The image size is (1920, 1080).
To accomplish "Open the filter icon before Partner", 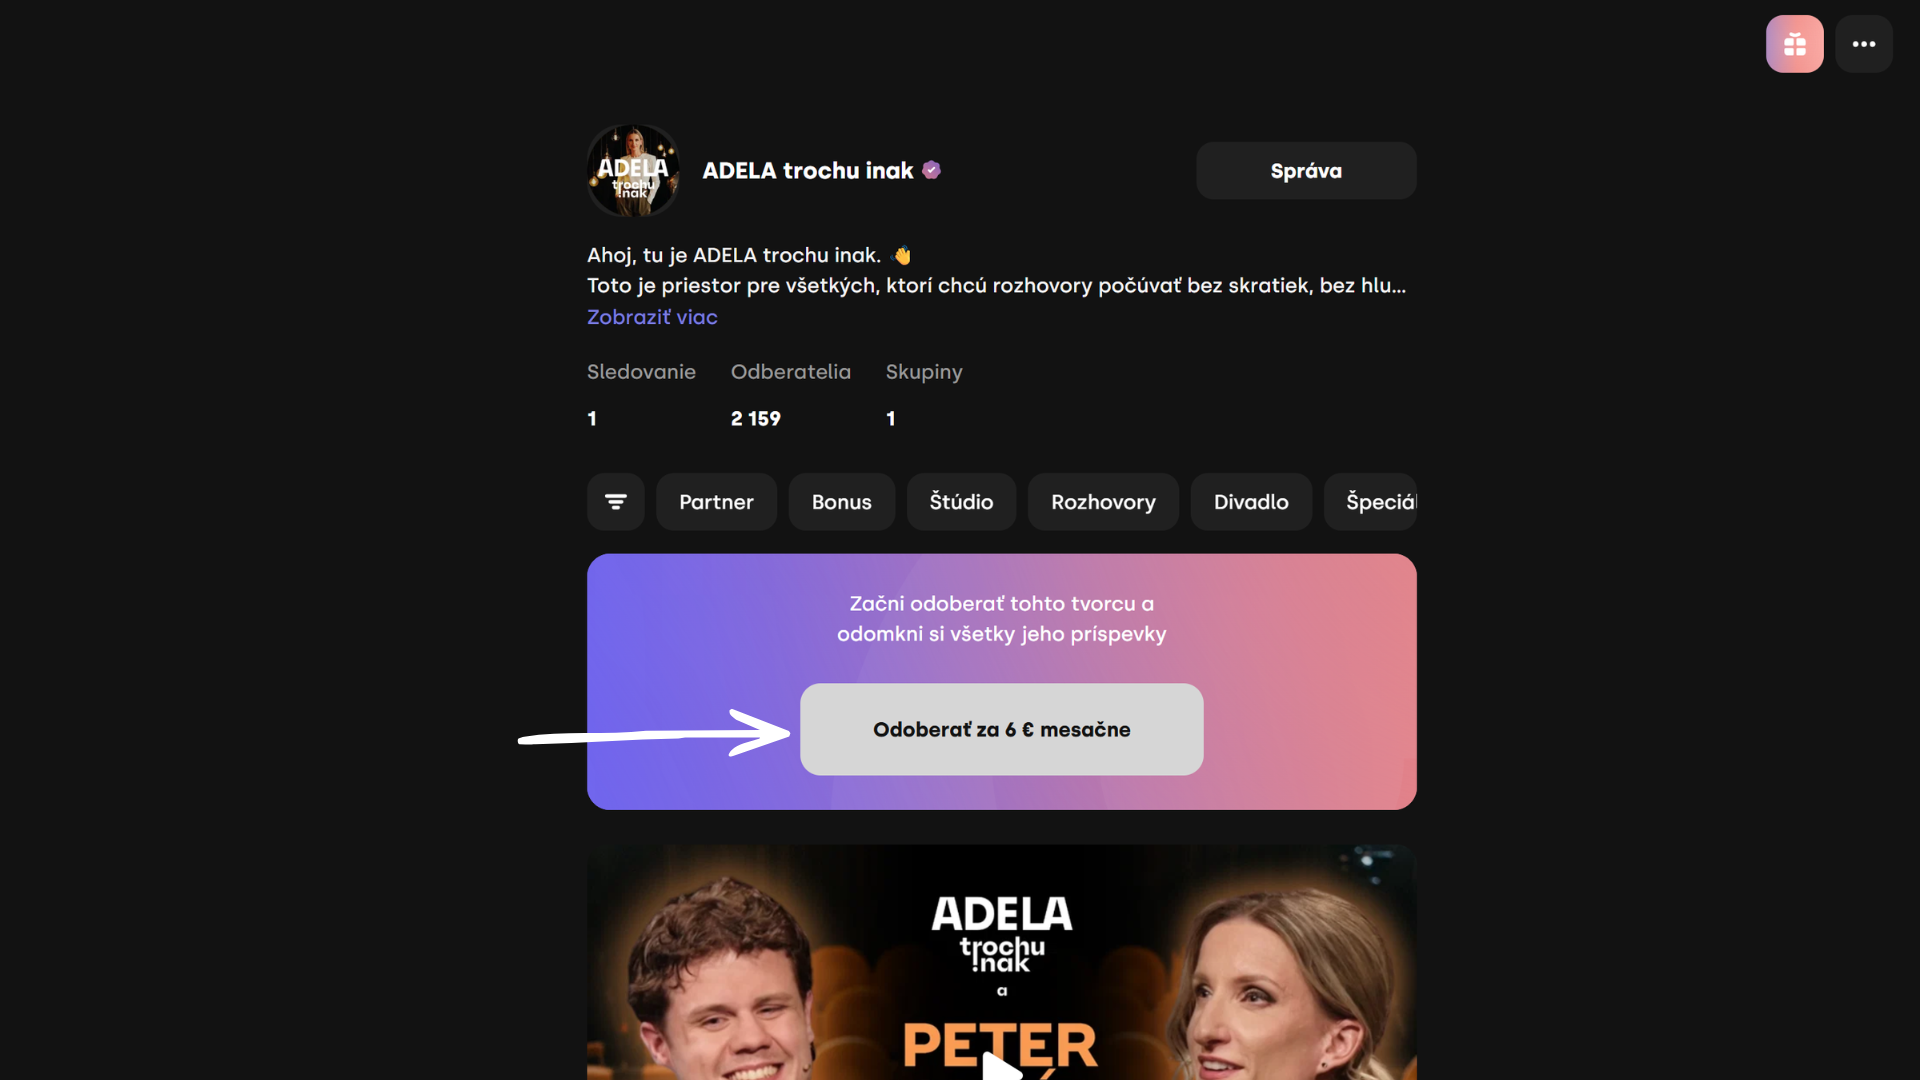I will coord(615,502).
